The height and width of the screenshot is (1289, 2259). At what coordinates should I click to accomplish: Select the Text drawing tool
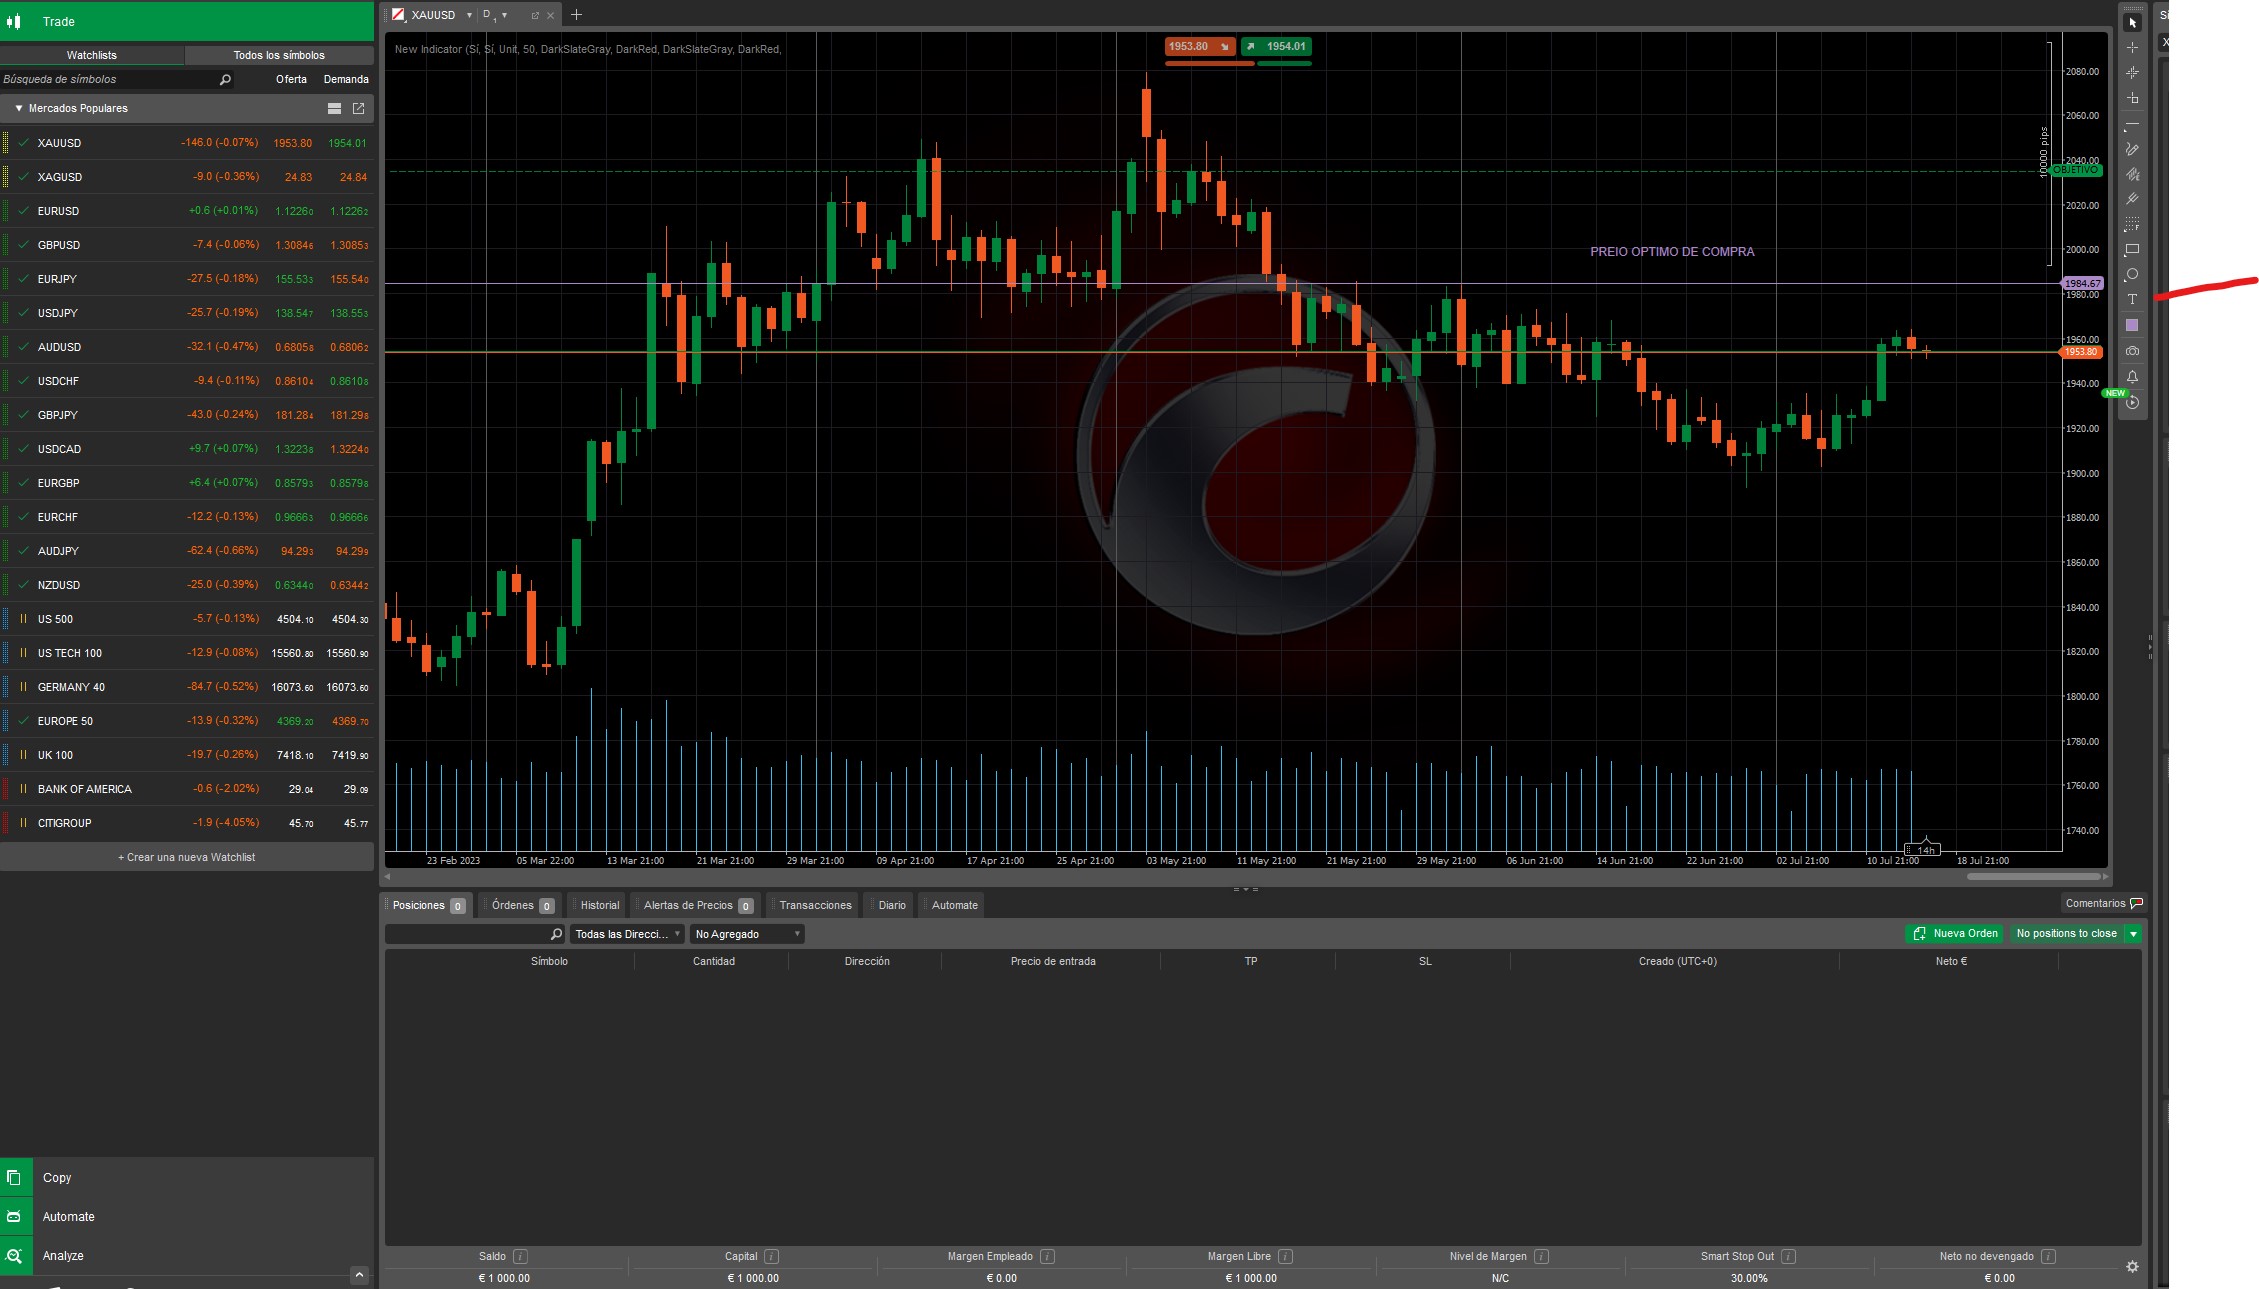point(2132,300)
